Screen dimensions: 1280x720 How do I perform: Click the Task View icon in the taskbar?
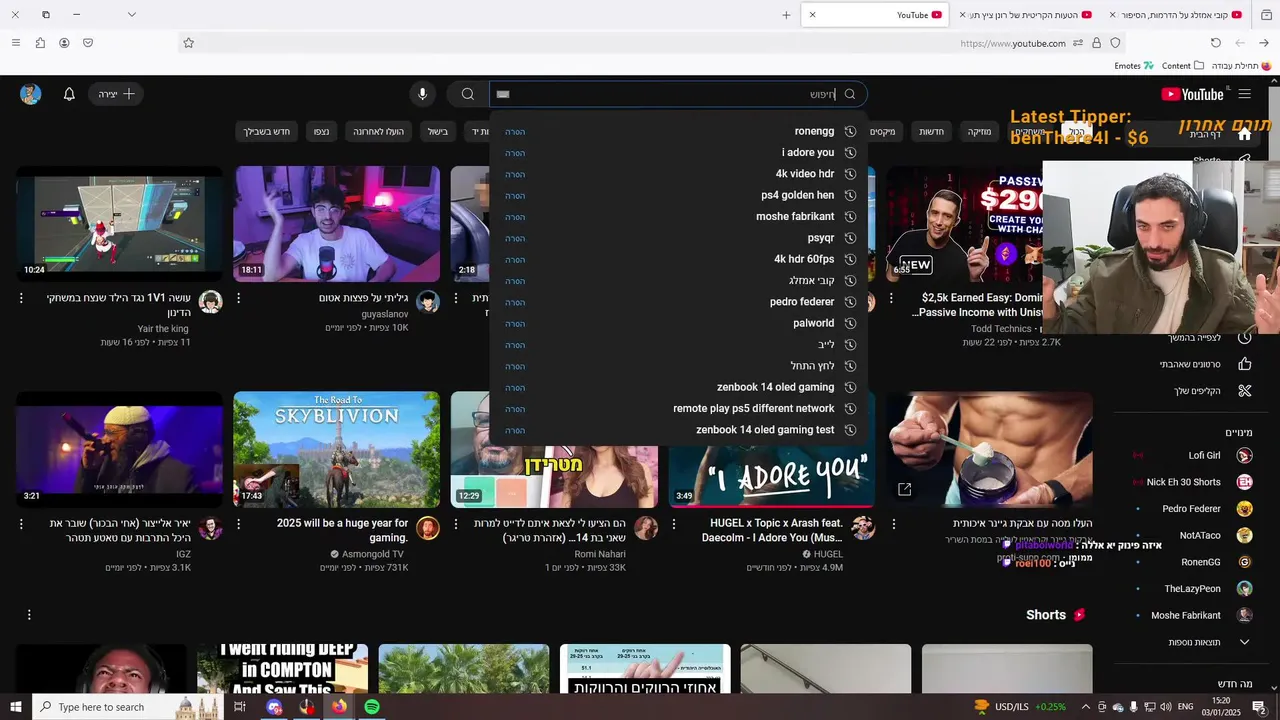(240, 707)
